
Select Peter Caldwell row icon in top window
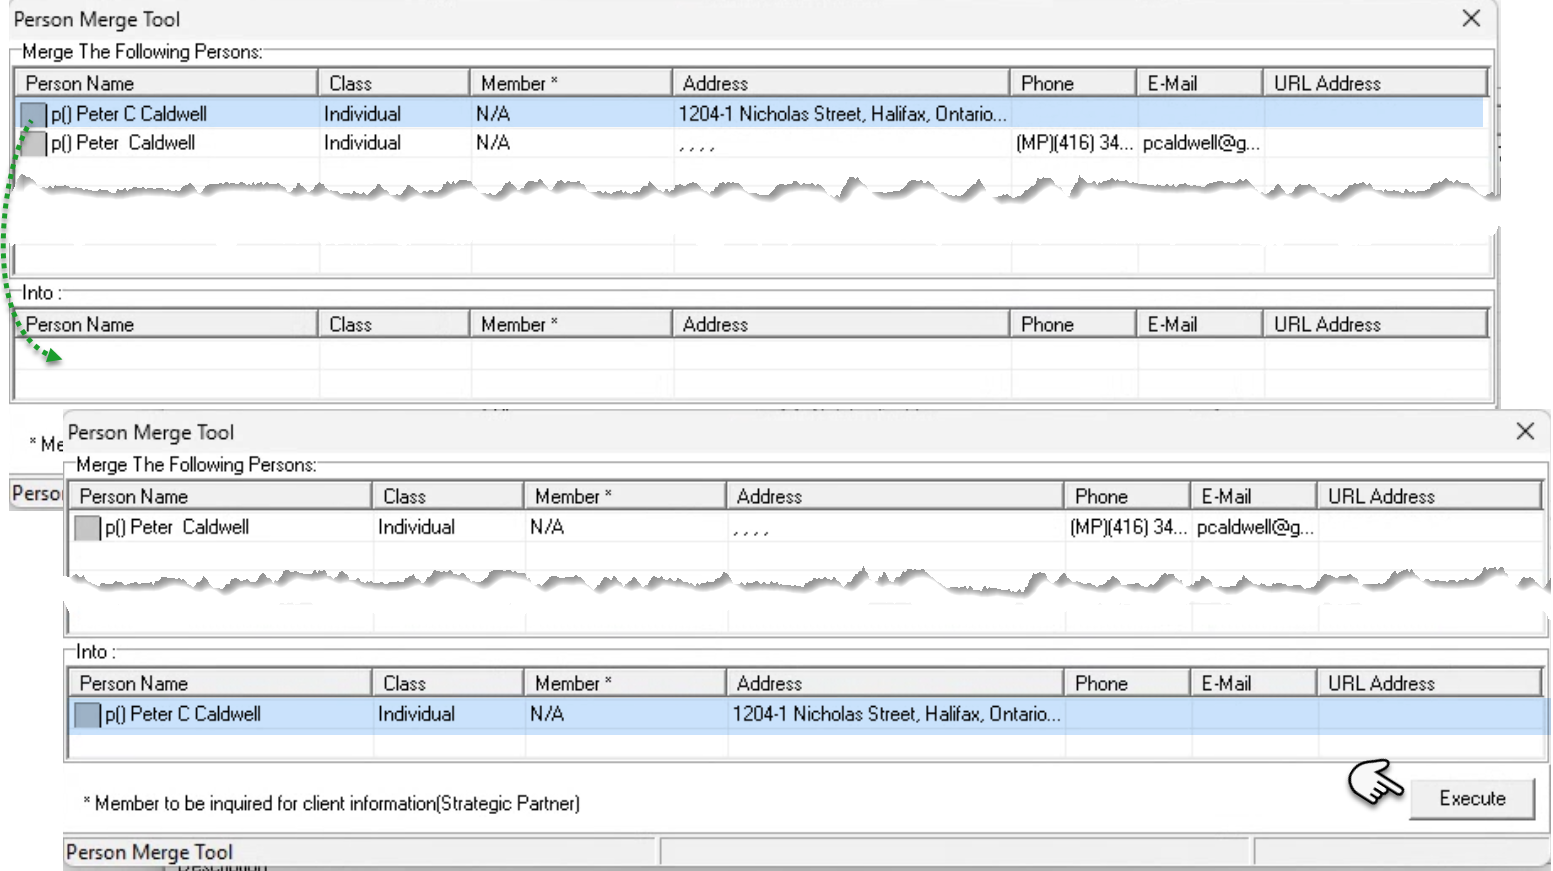[33, 143]
